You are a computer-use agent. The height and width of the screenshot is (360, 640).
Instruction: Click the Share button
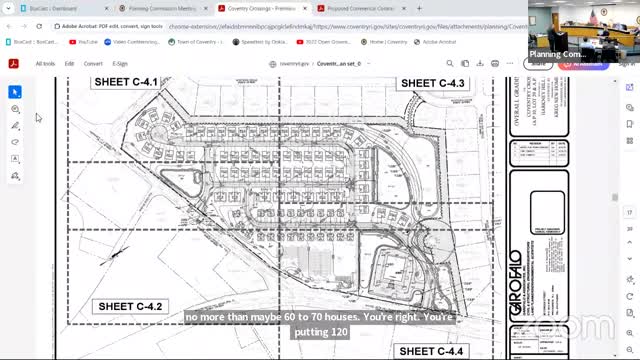click(x=538, y=64)
